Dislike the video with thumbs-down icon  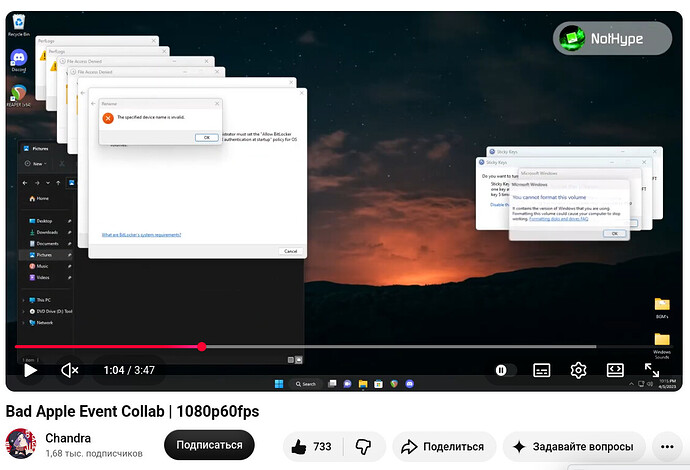[363, 447]
